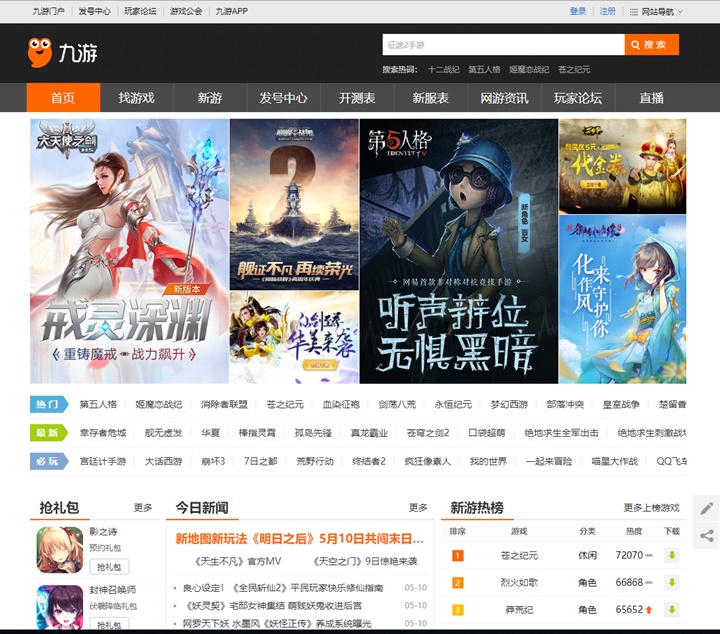
Task: Open the 网站导航 dropdown menu
Action: click(657, 11)
